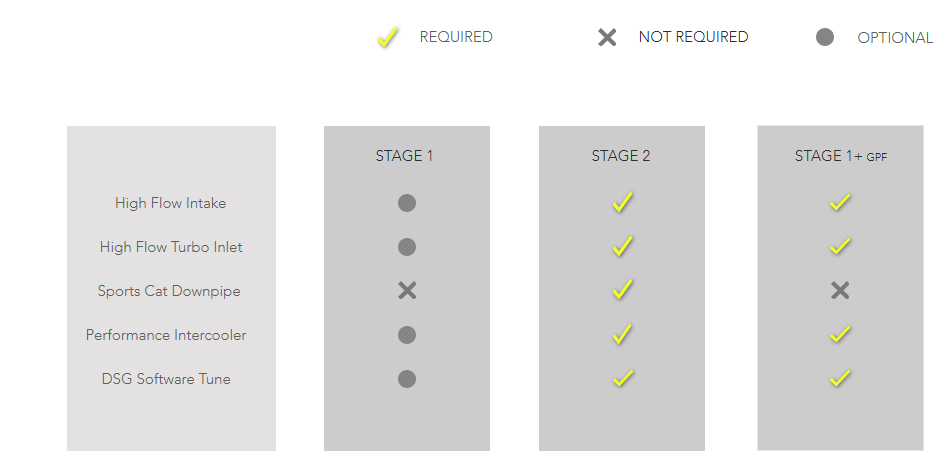Click Stage 1+ GPF High Flow Intake checkmark
The image size is (942, 470).
click(x=840, y=202)
